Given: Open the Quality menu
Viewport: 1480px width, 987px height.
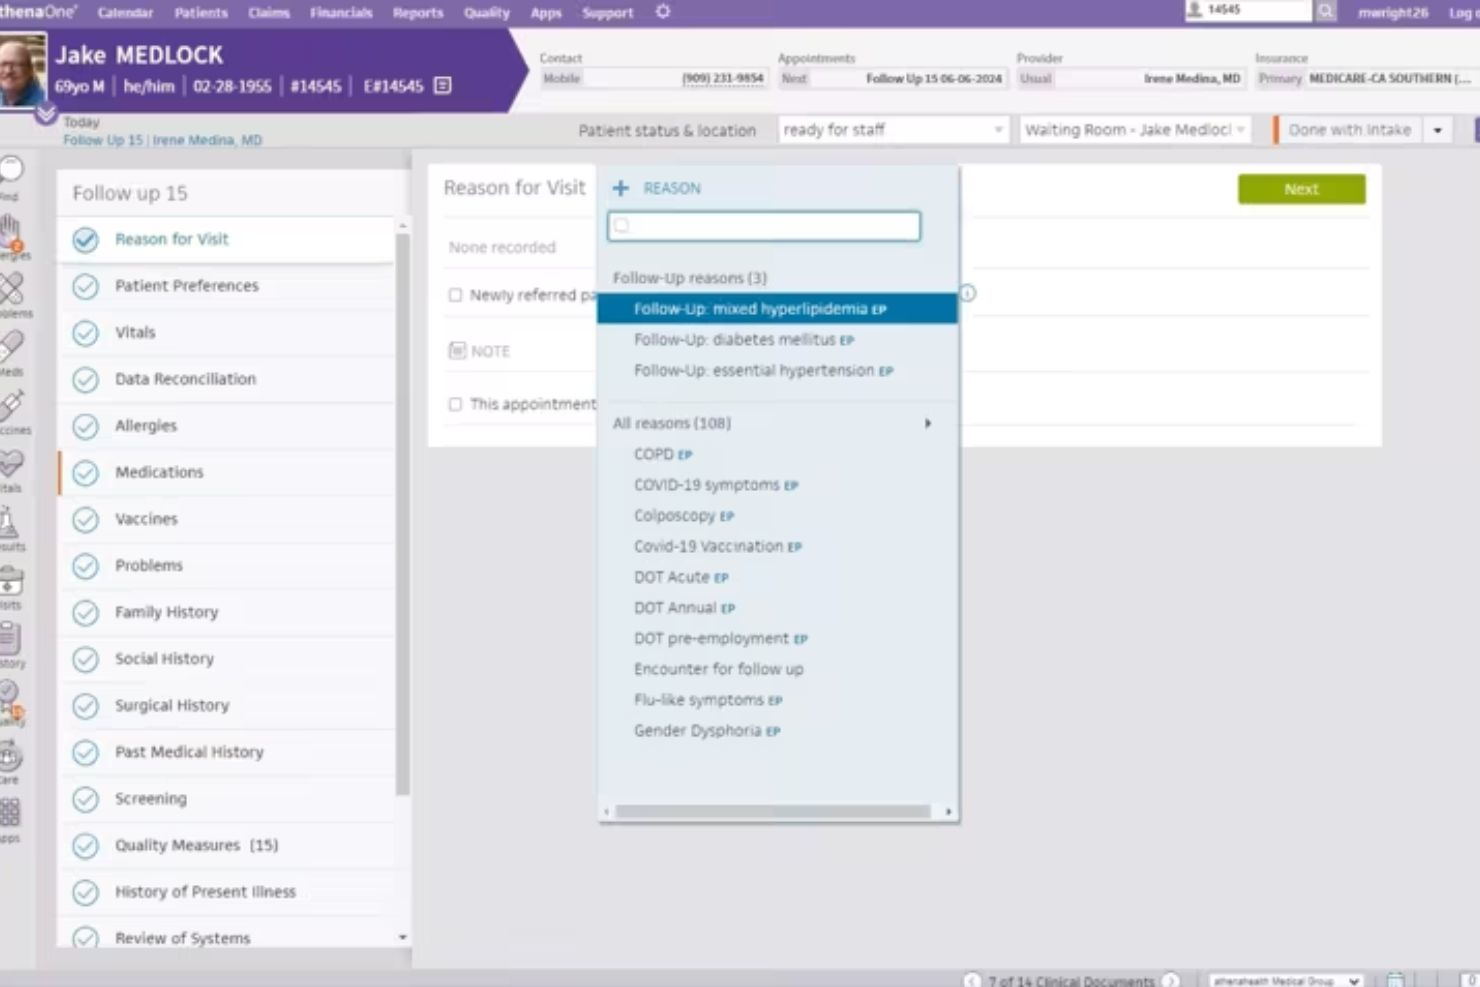Looking at the screenshot, I should (487, 13).
